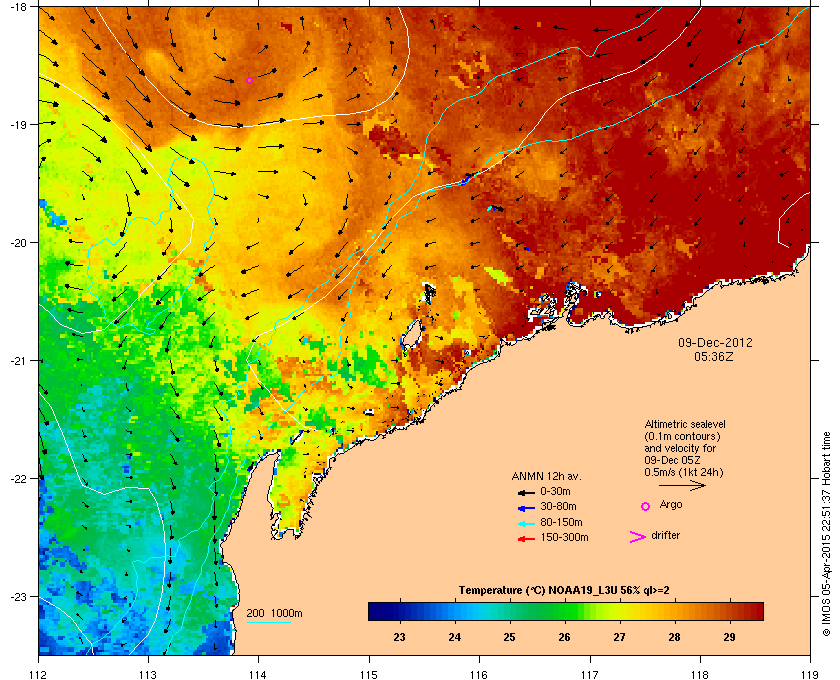Click the '150-300m' depth legend label
The width and height of the screenshot is (840, 680).
point(564,537)
